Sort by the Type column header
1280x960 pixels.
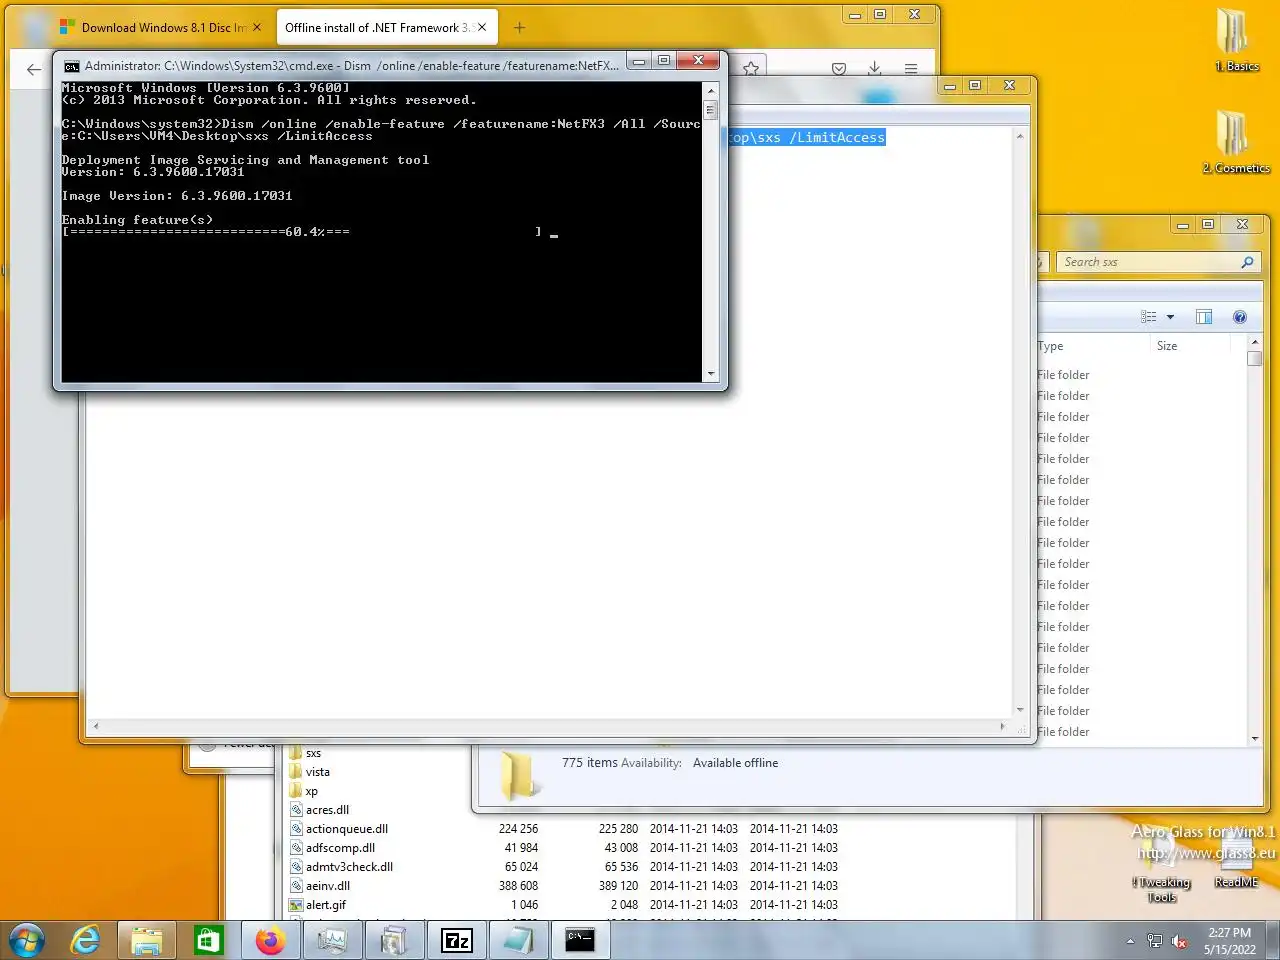click(x=1050, y=346)
